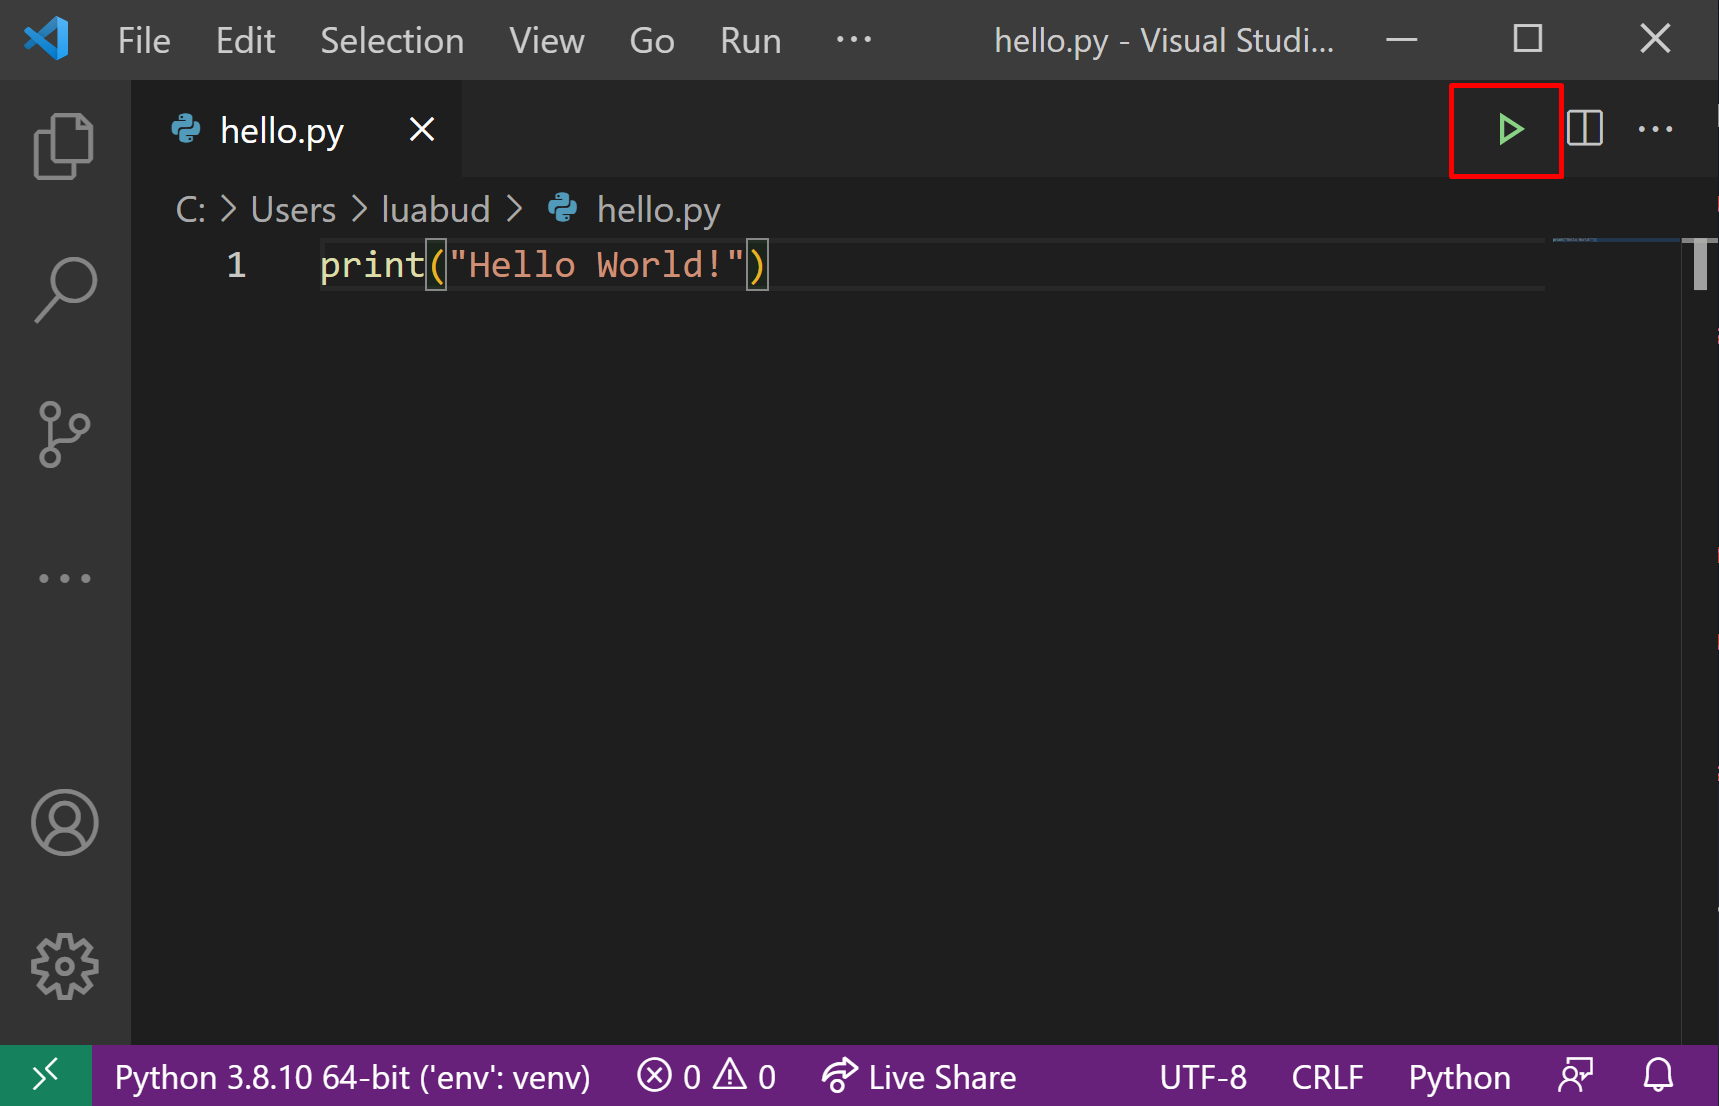
Task: Click the luabud folder in breadcrumbs
Action: click(435, 210)
